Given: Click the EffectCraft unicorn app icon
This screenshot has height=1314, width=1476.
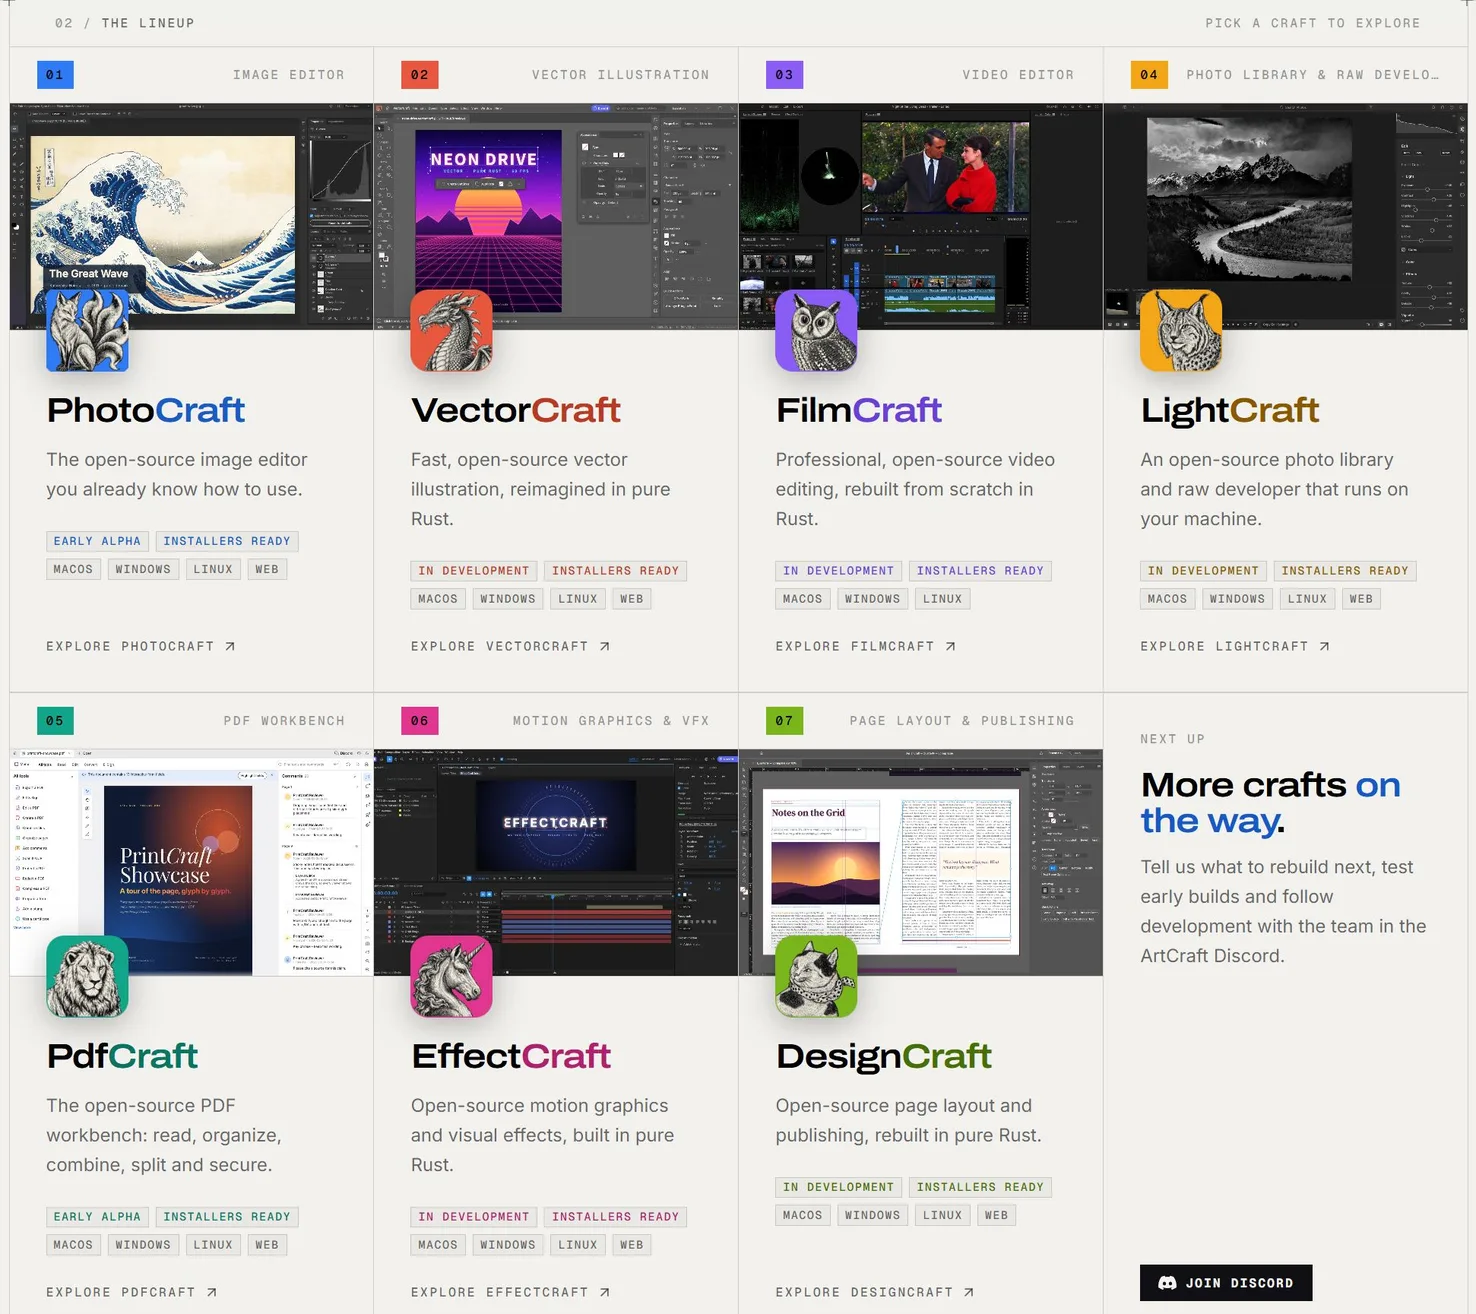Looking at the screenshot, I should [x=452, y=977].
